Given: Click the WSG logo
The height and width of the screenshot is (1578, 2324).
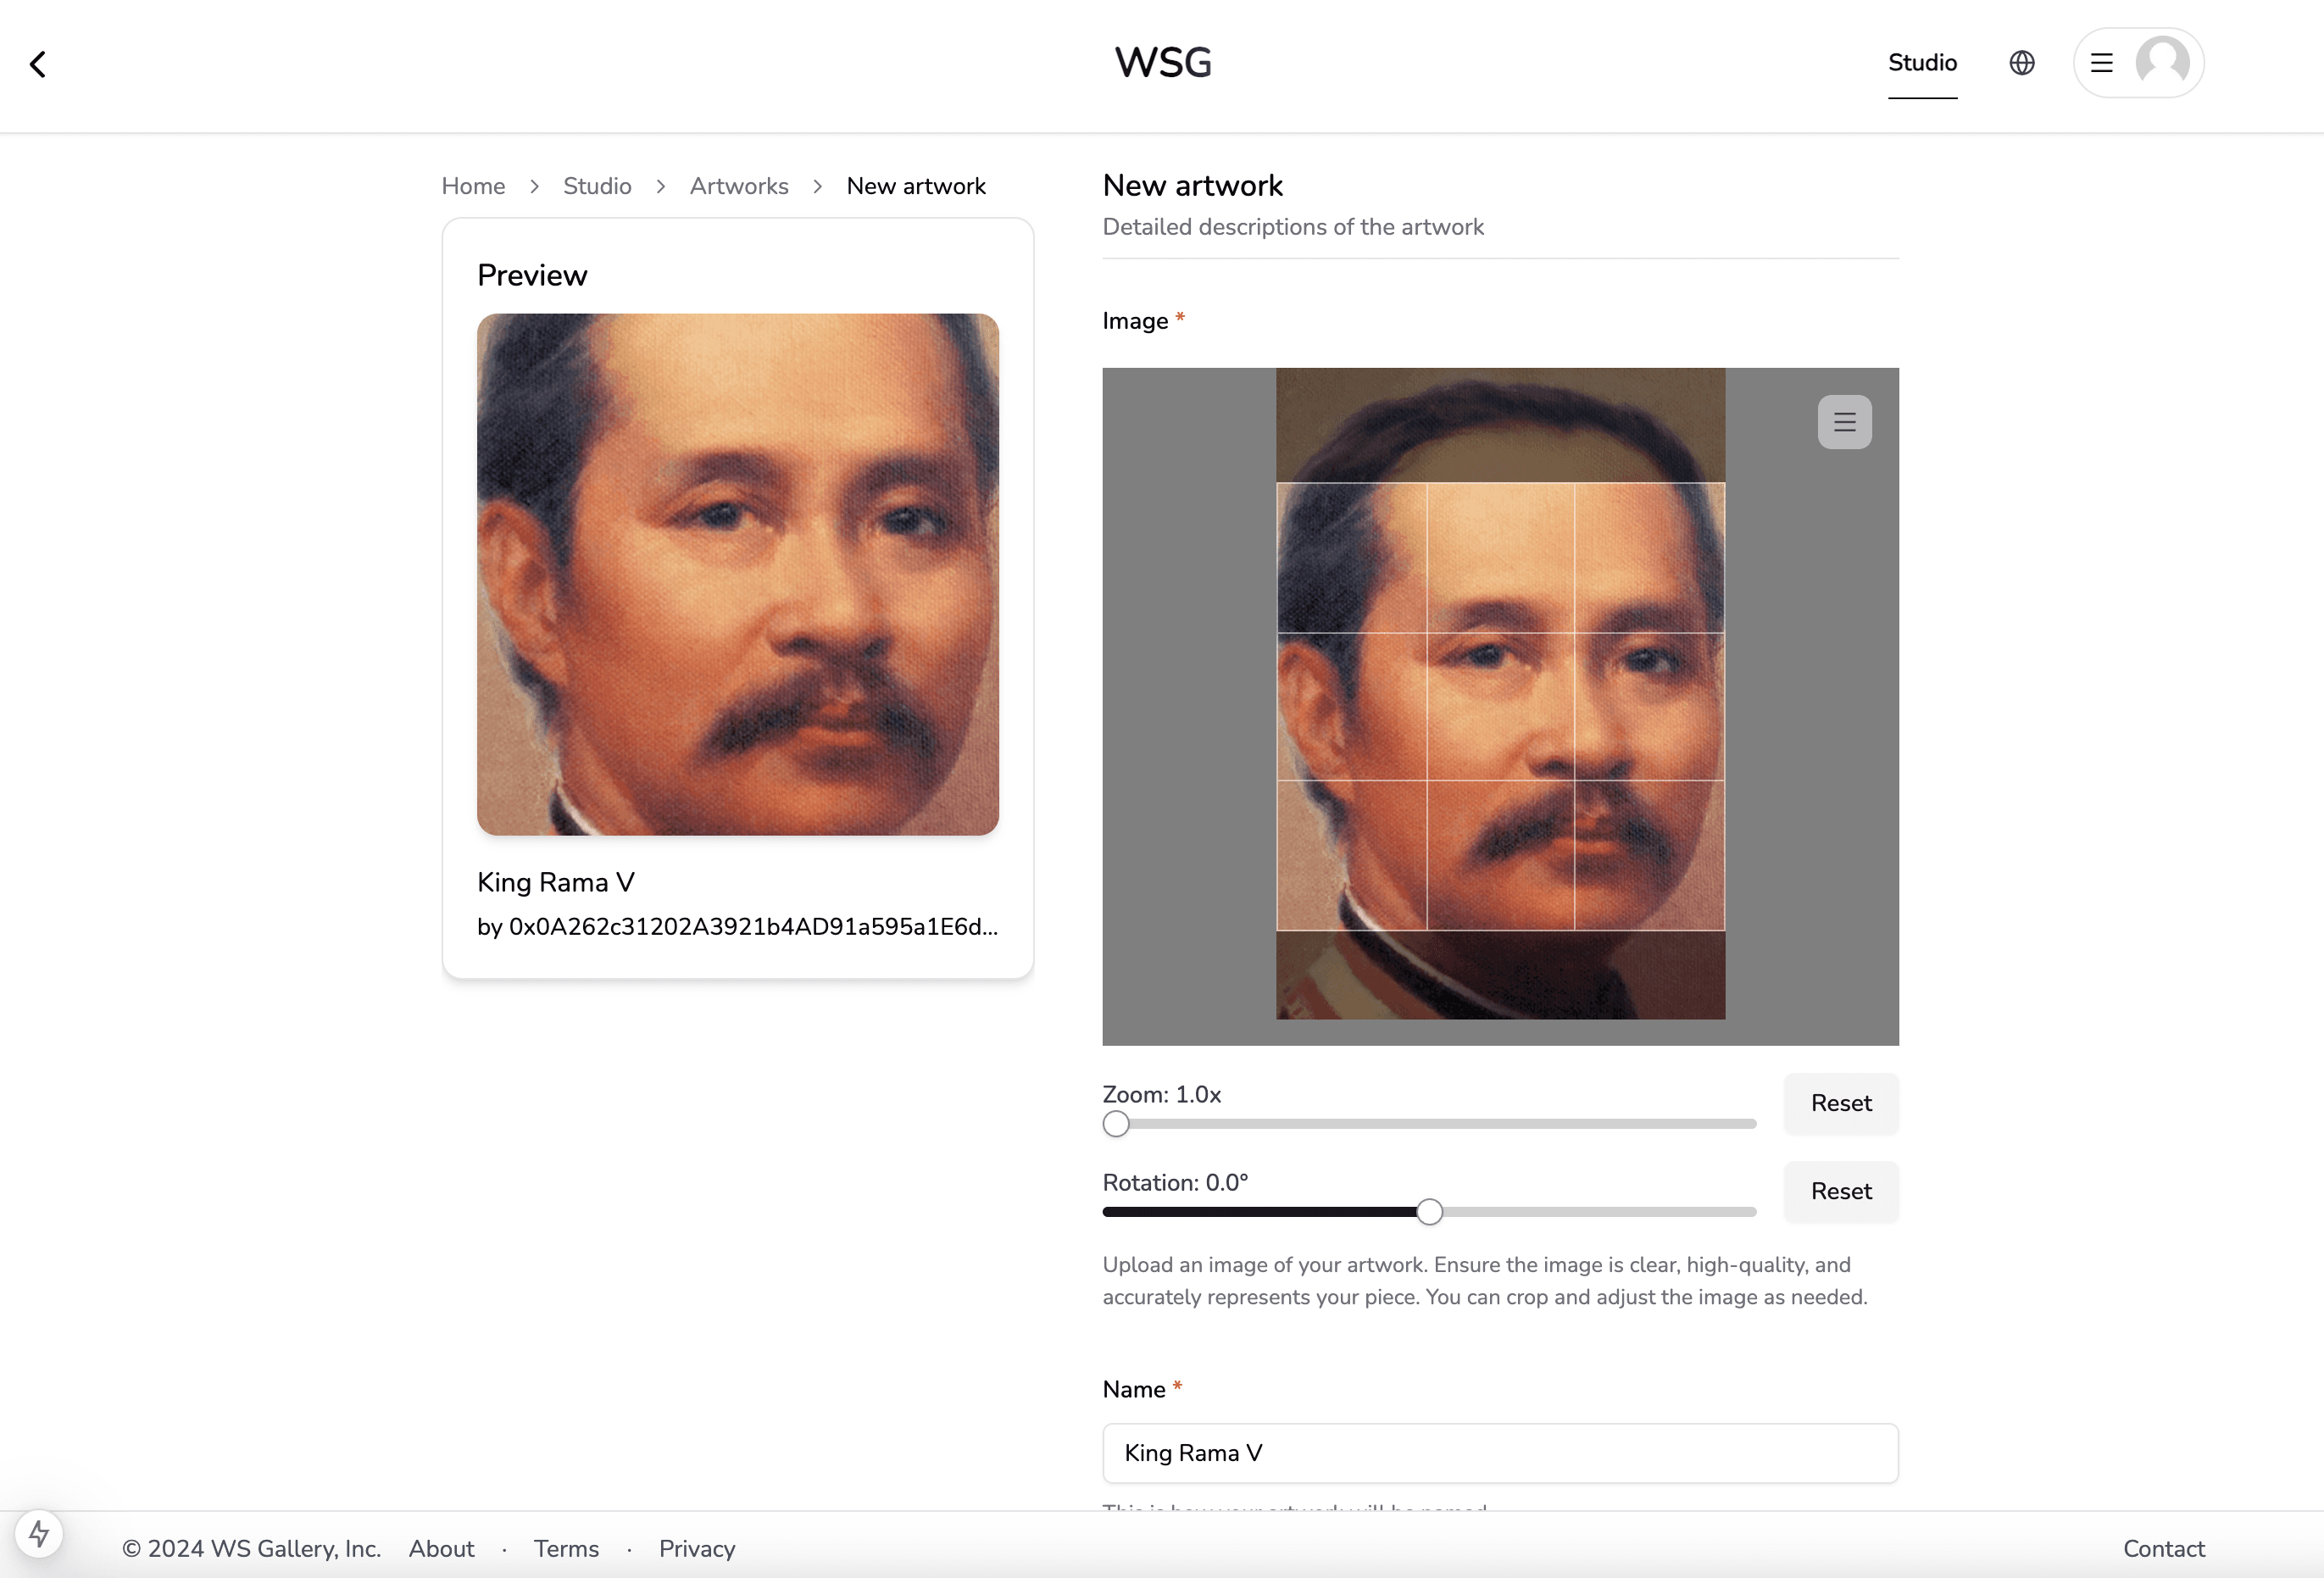Looking at the screenshot, I should pyautogui.click(x=1163, y=63).
